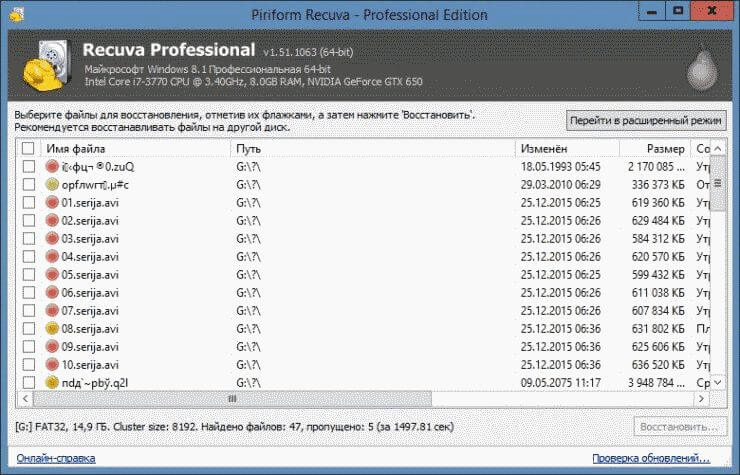Click the Piriform pear logo
The image size is (740, 475).
coord(702,70)
